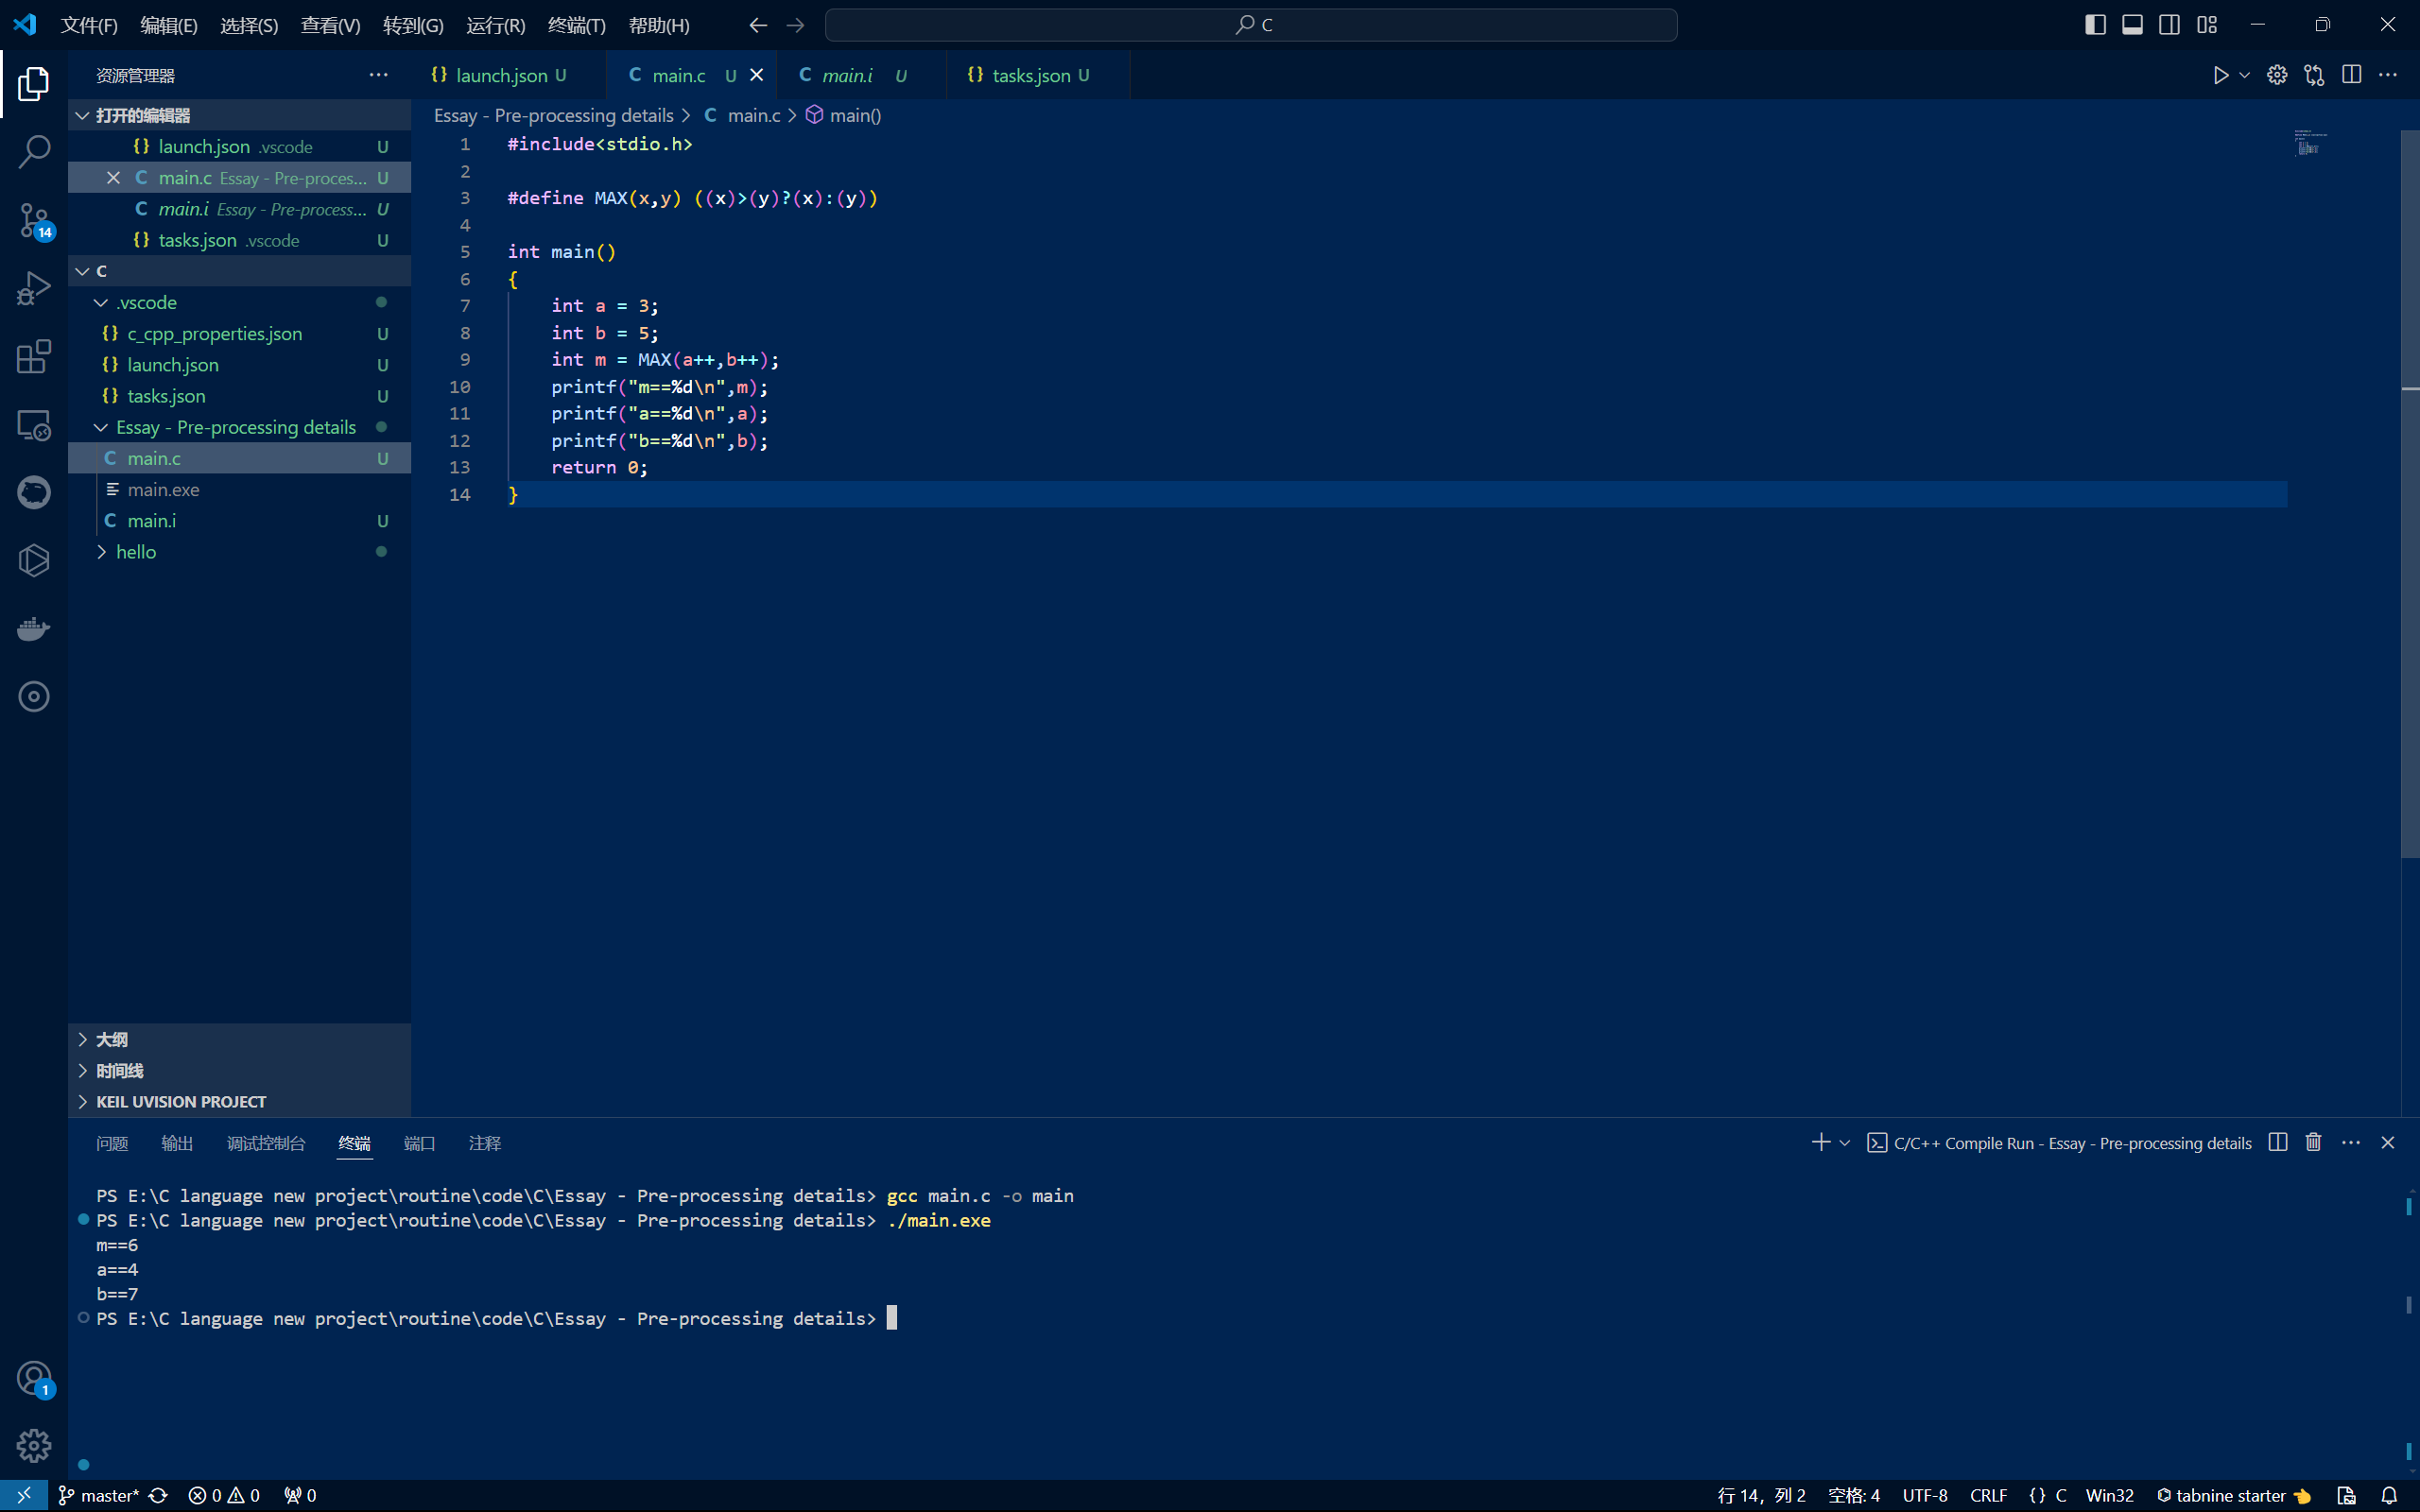Click the Run C file play button
2420x1512 pixels.
[x=2220, y=76]
